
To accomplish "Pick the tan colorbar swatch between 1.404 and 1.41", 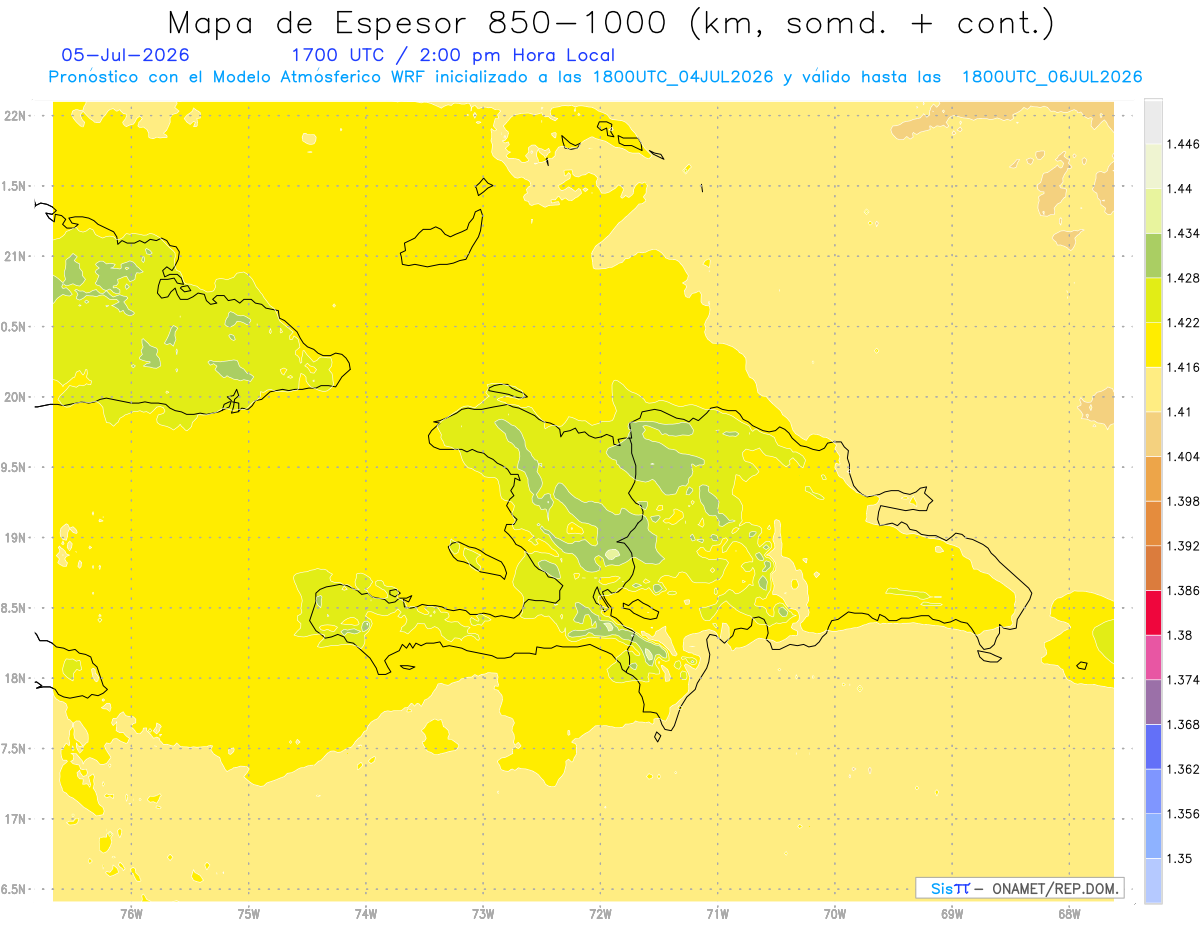I will pyautogui.click(x=1153, y=434).
